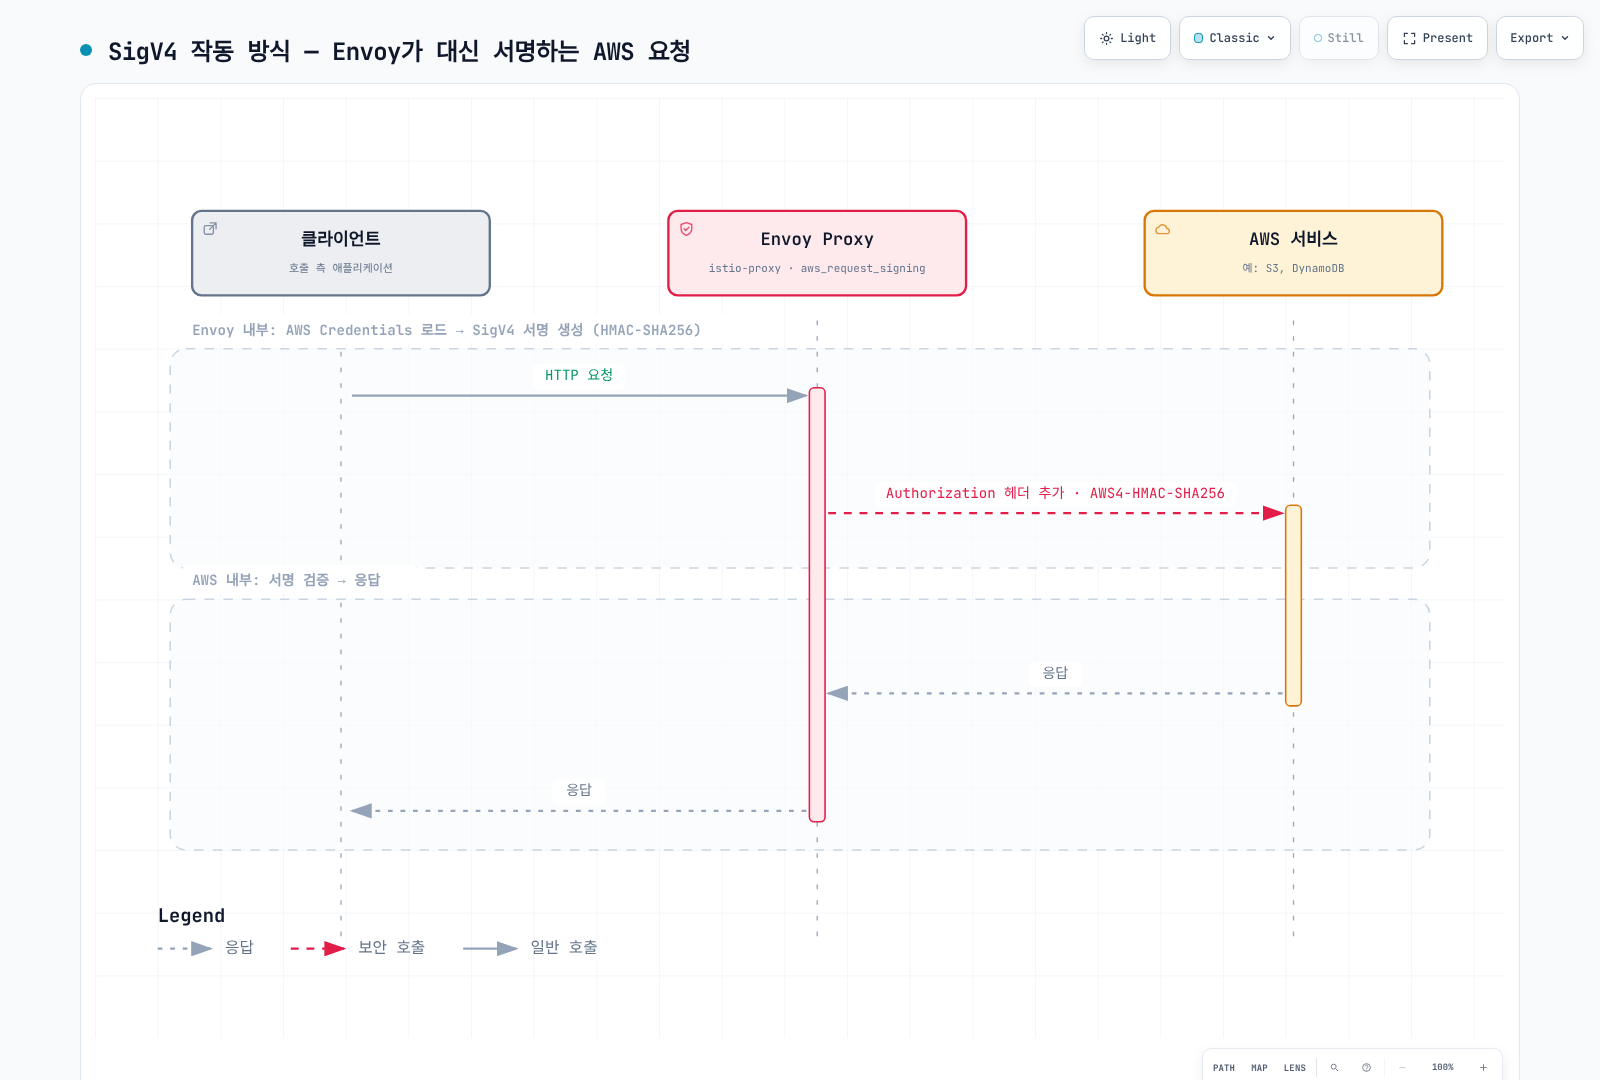Click the red dashed arrow legend icon
The height and width of the screenshot is (1080, 1600).
(318, 948)
